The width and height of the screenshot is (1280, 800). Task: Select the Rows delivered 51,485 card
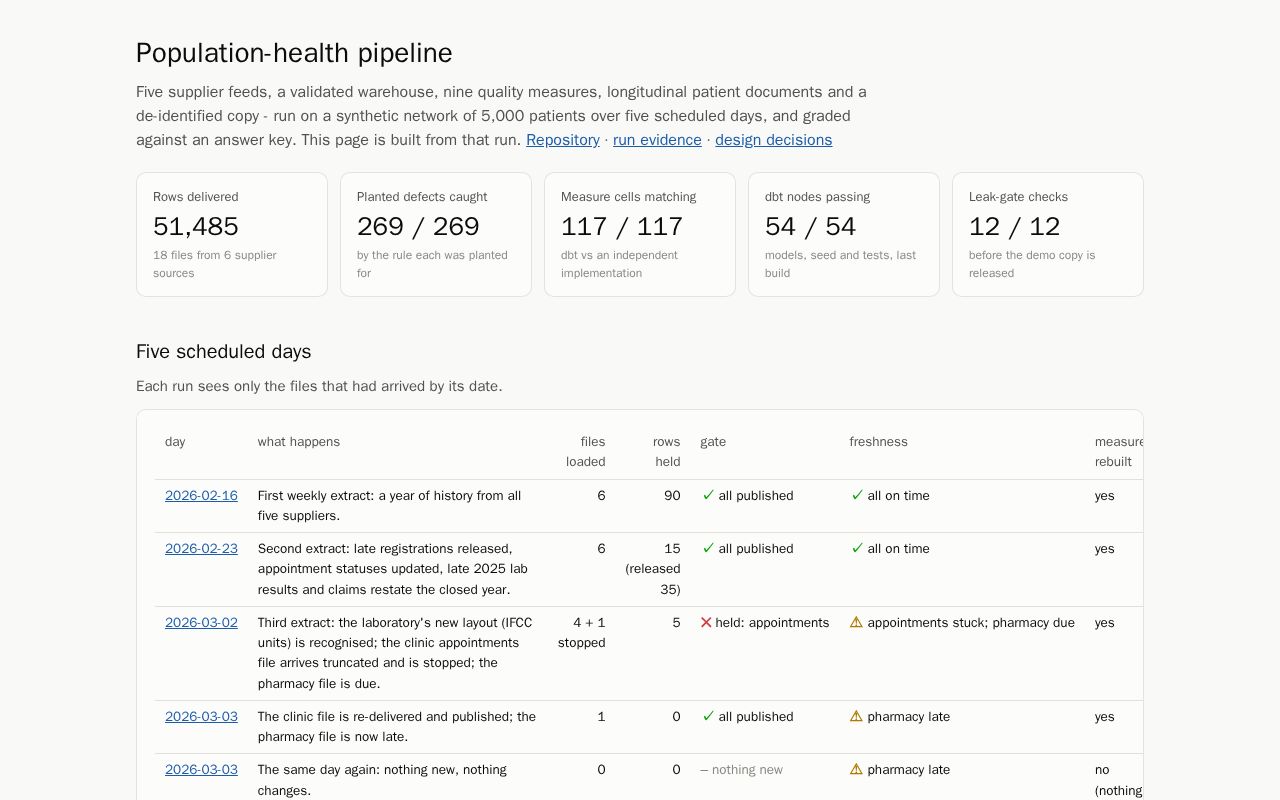(x=232, y=235)
